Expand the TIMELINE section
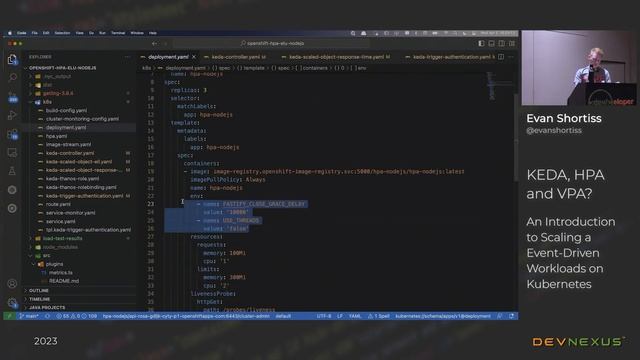 [x=40, y=299]
